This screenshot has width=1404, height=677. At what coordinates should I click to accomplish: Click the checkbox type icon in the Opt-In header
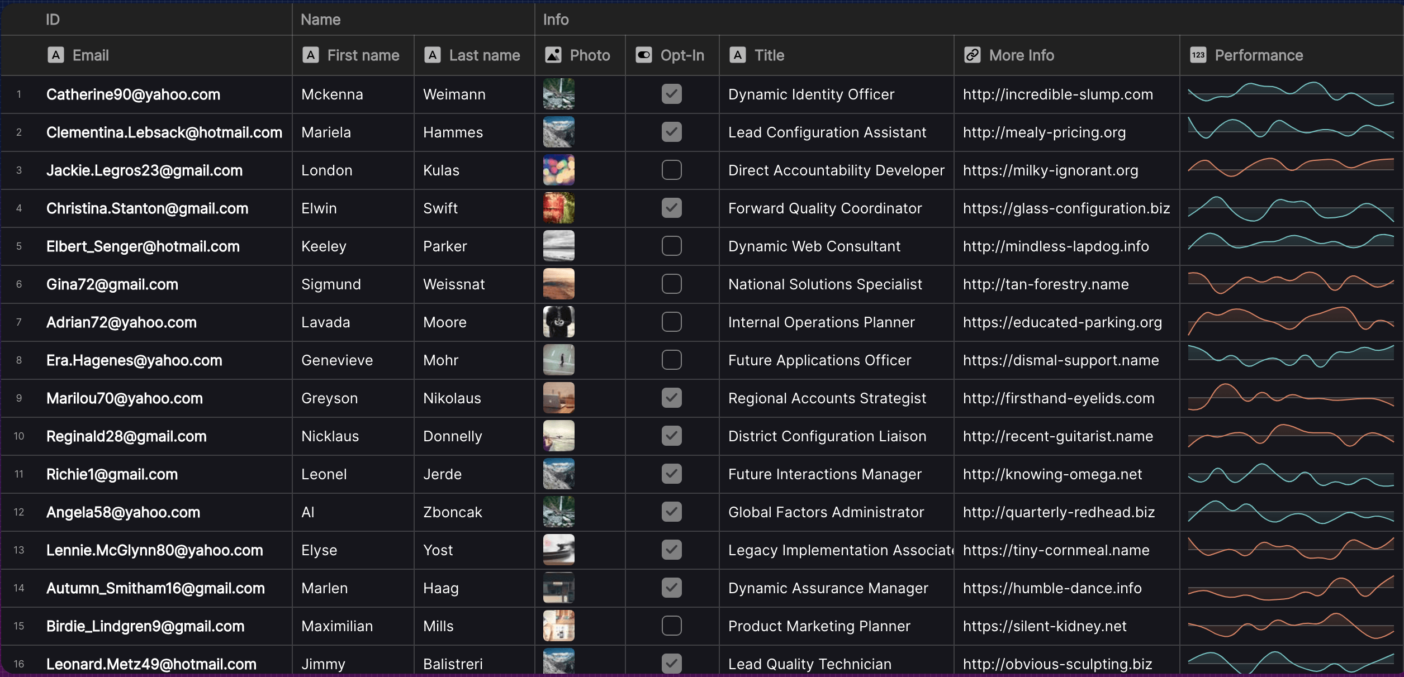click(642, 55)
